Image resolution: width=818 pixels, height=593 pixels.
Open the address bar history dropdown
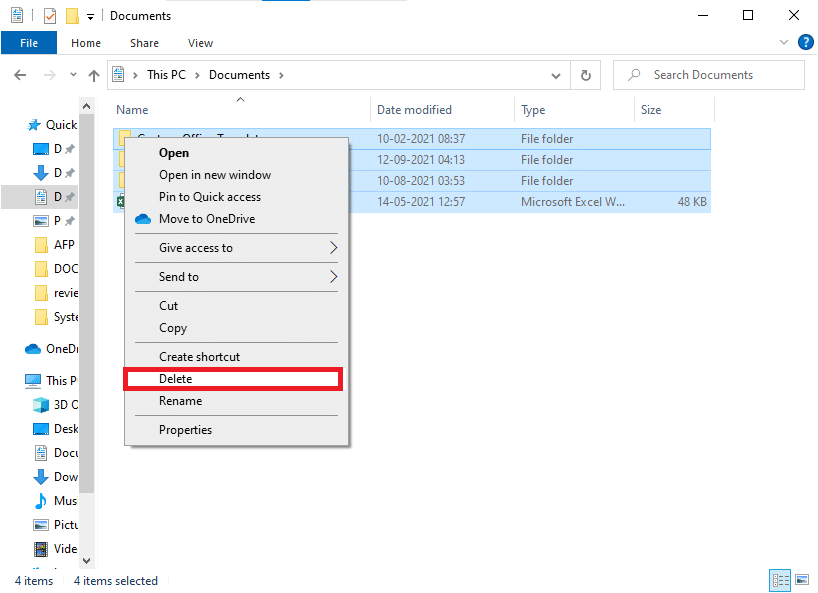(x=557, y=75)
